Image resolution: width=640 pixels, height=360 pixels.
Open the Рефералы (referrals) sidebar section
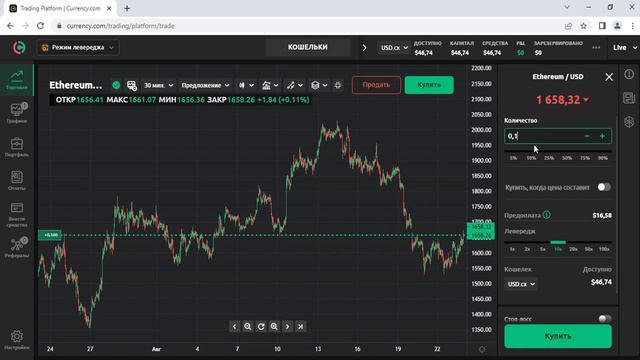pyautogui.click(x=17, y=247)
